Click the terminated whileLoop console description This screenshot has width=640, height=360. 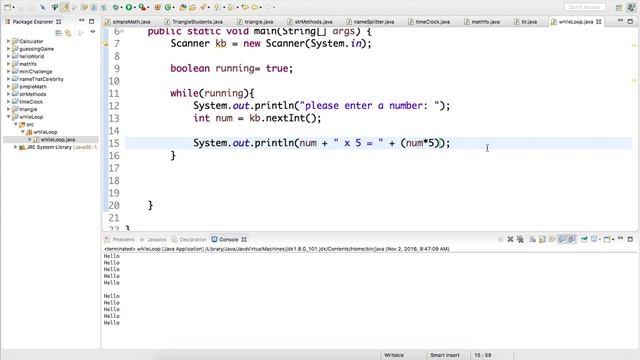pos(277,249)
